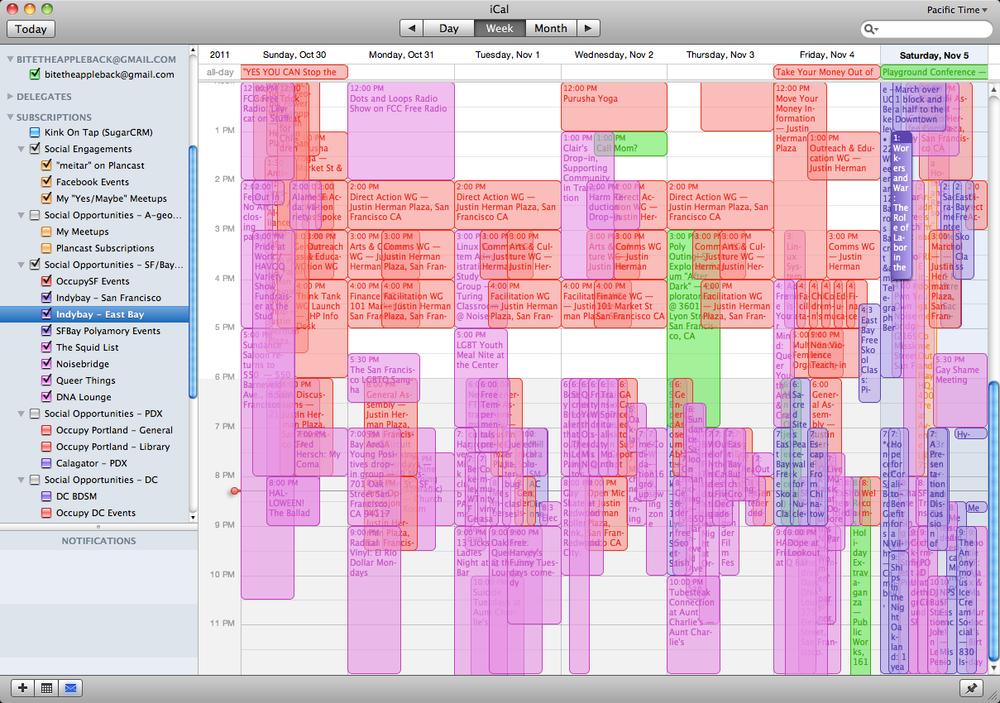
Task: Select Thursday's "Tubesteak Connection" event
Action: 693,625
